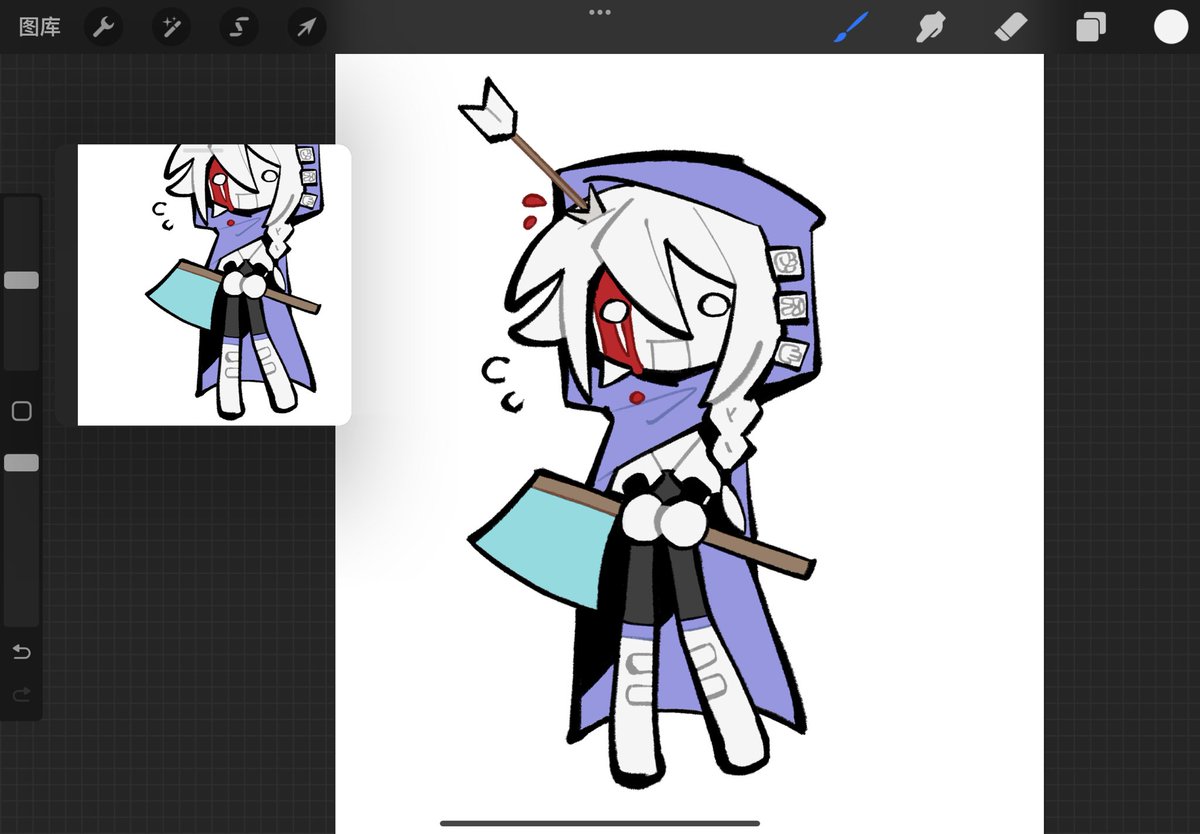Open the Actions wrench menu
Viewport: 1200px width, 834px height.
tap(103, 27)
